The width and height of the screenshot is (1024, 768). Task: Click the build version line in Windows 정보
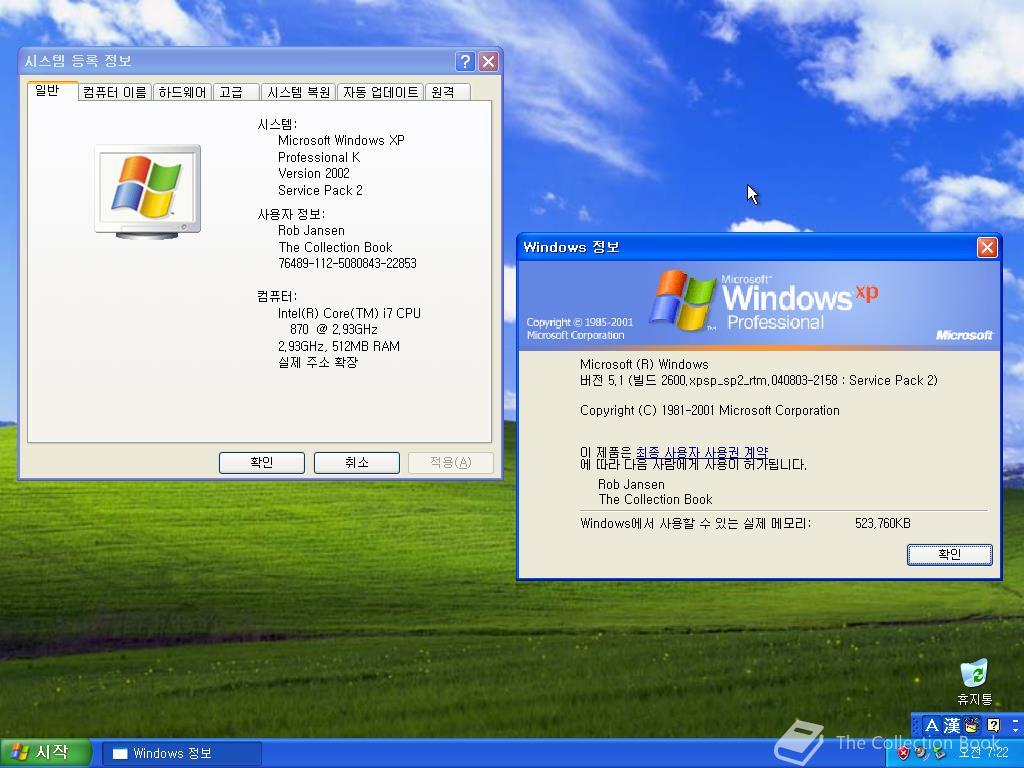tap(758, 380)
